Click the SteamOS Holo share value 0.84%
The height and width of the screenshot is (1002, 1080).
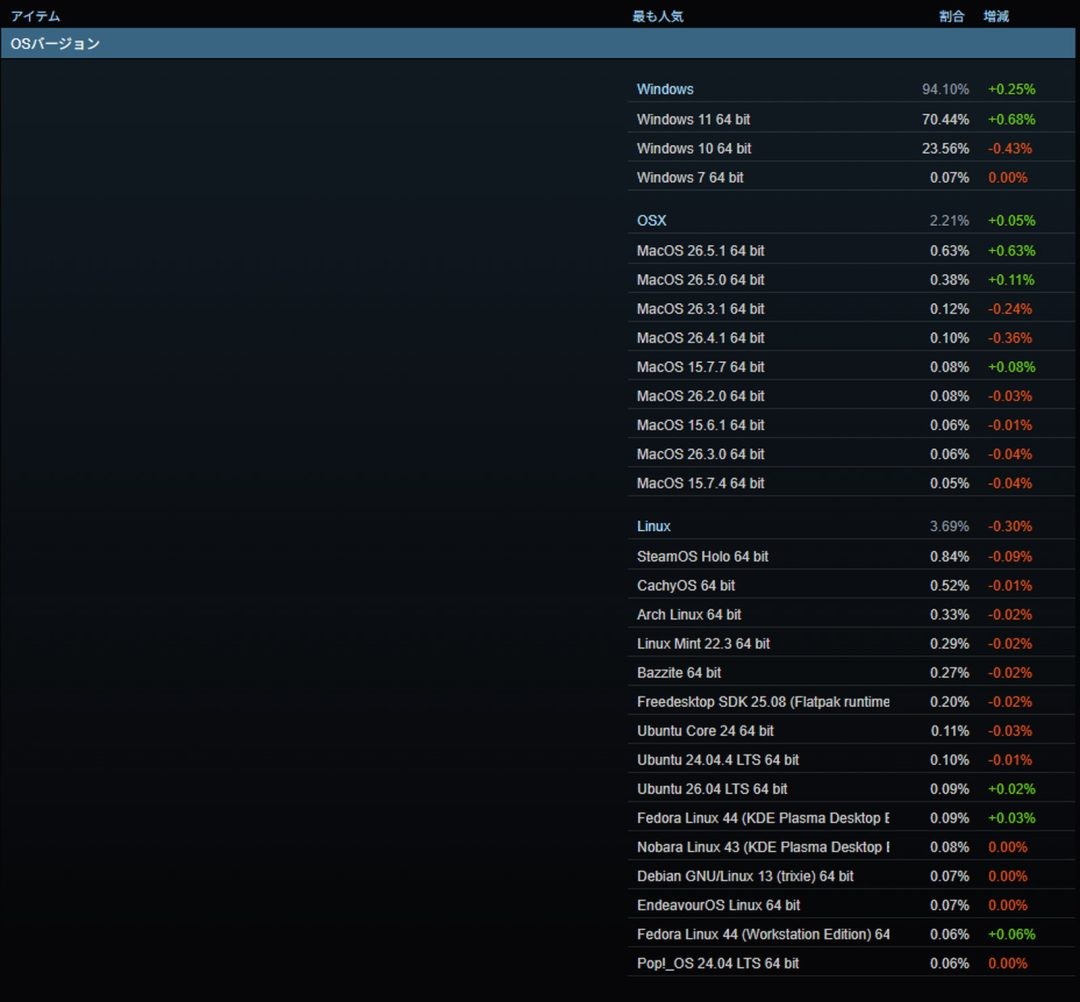click(x=949, y=556)
